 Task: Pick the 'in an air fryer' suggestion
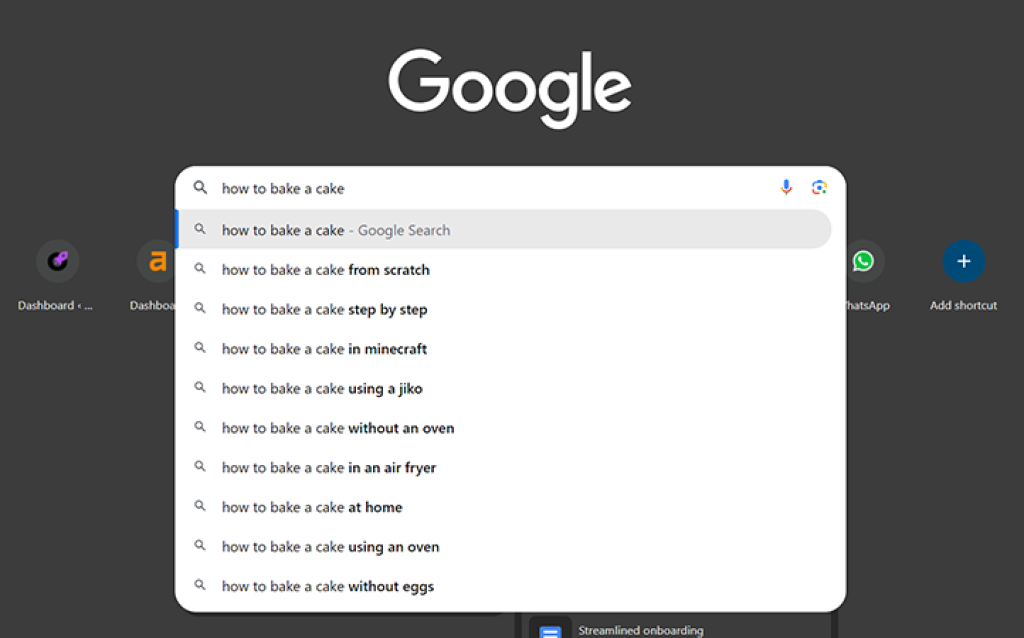click(x=329, y=468)
